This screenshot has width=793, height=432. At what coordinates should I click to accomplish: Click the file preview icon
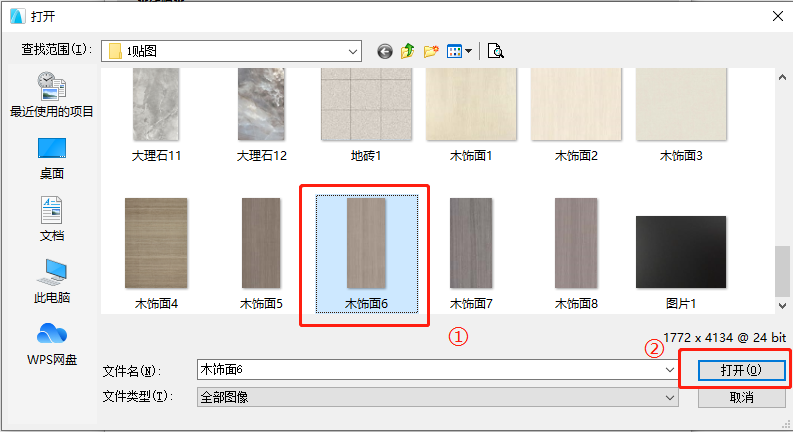tap(495, 51)
